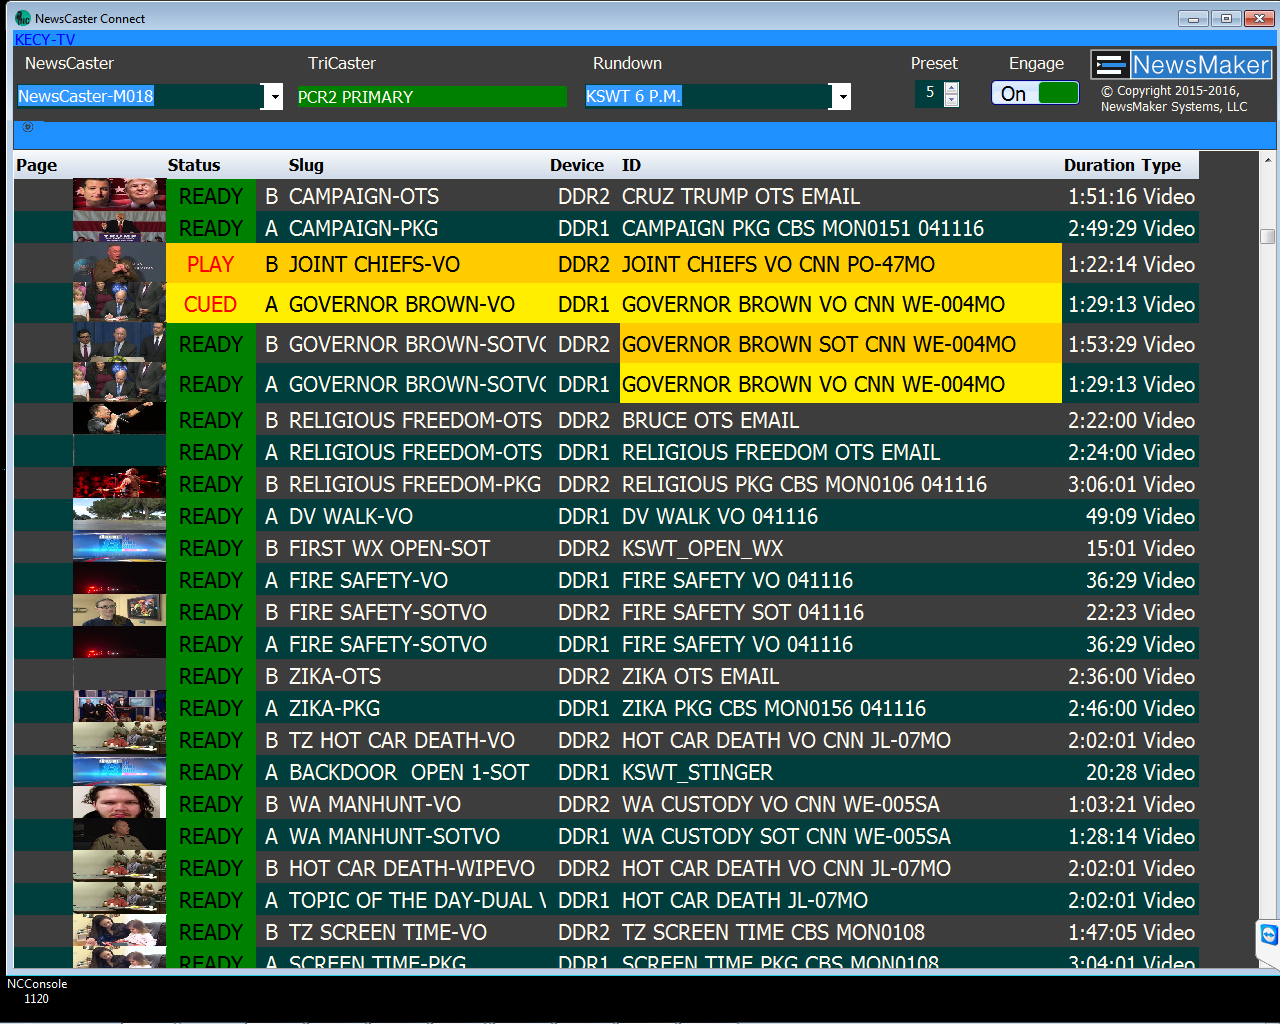This screenshot has height=1024, width=1280.
Task: Select the GOVERNOR BROWN-VO slug
Action: click(x=402, y=304)
